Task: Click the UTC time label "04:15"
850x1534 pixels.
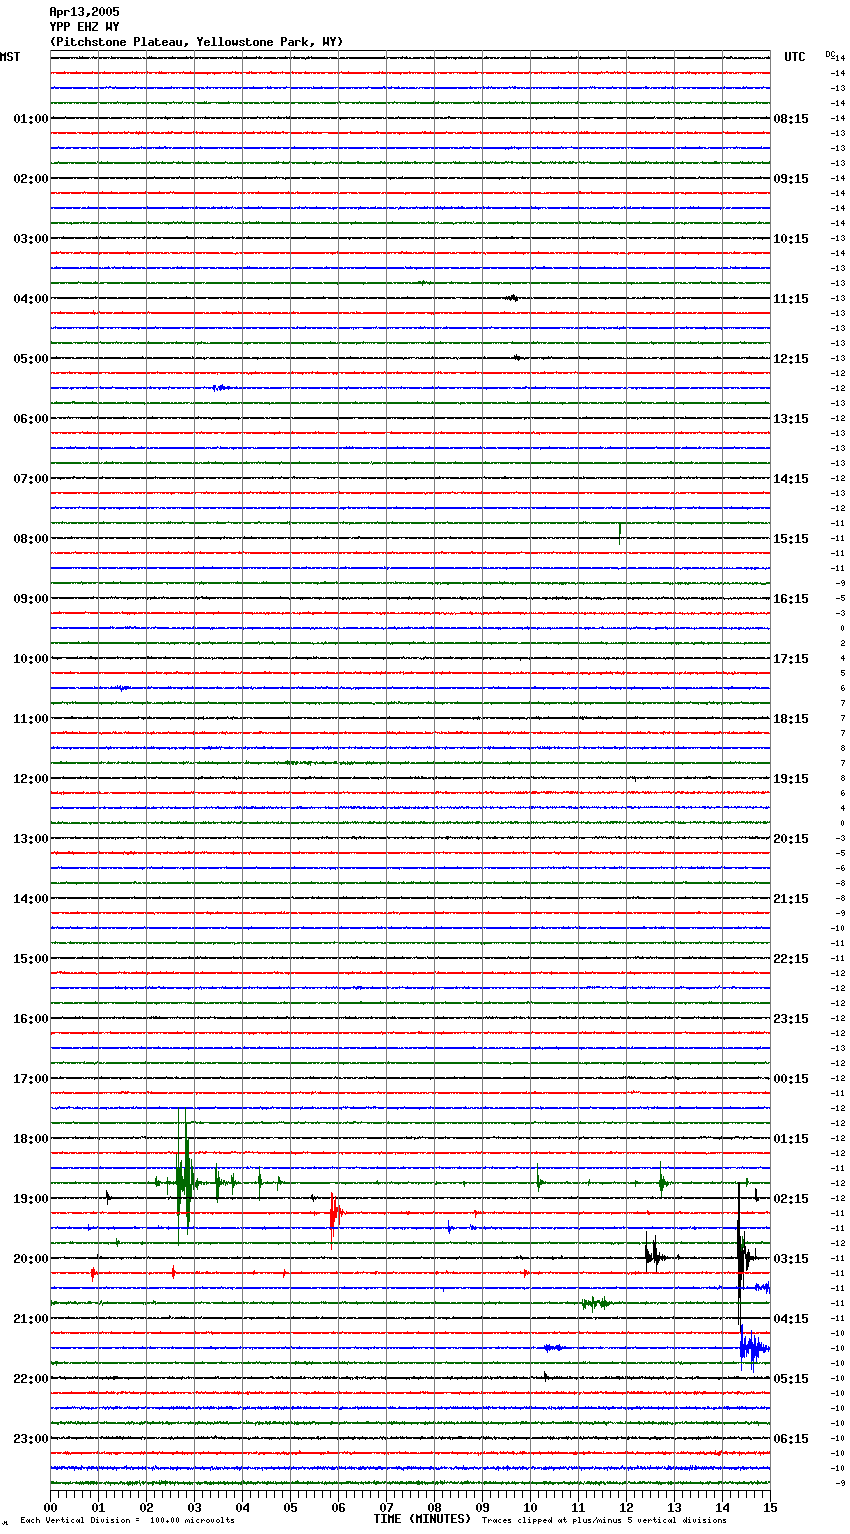Action: pyautogui.click(x=791, y=1319)
